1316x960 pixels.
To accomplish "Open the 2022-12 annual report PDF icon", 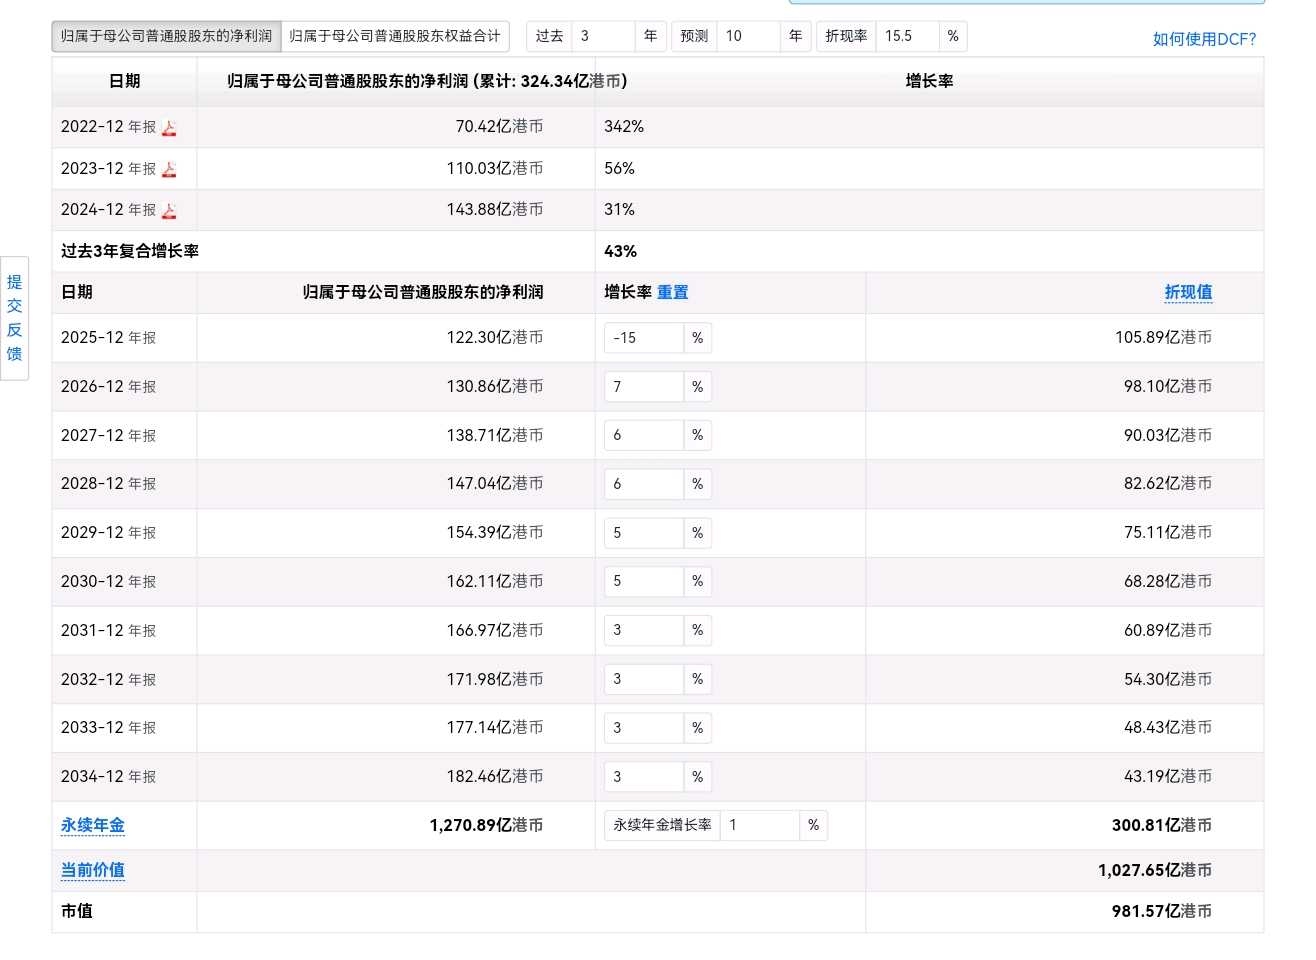I will tap(169, 128).
